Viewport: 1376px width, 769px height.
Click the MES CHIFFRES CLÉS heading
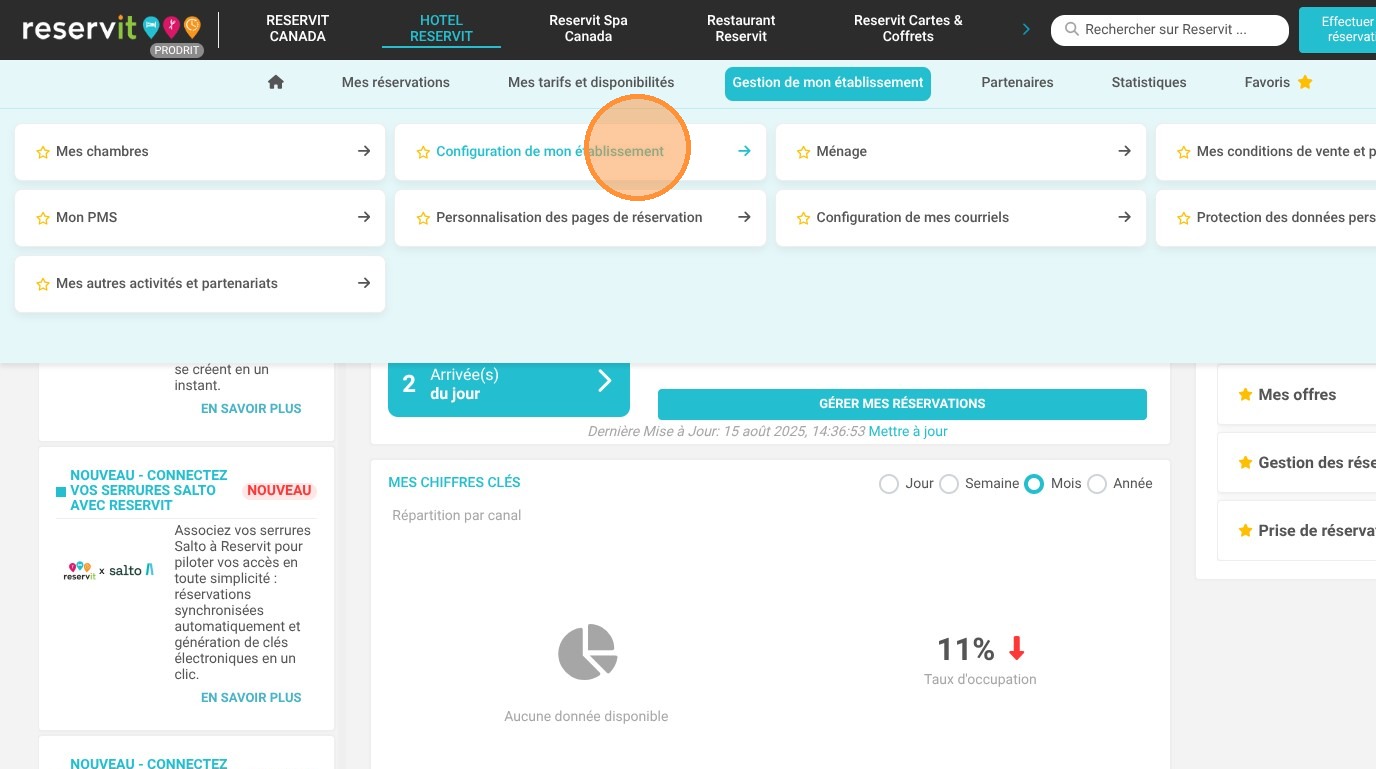454,482
